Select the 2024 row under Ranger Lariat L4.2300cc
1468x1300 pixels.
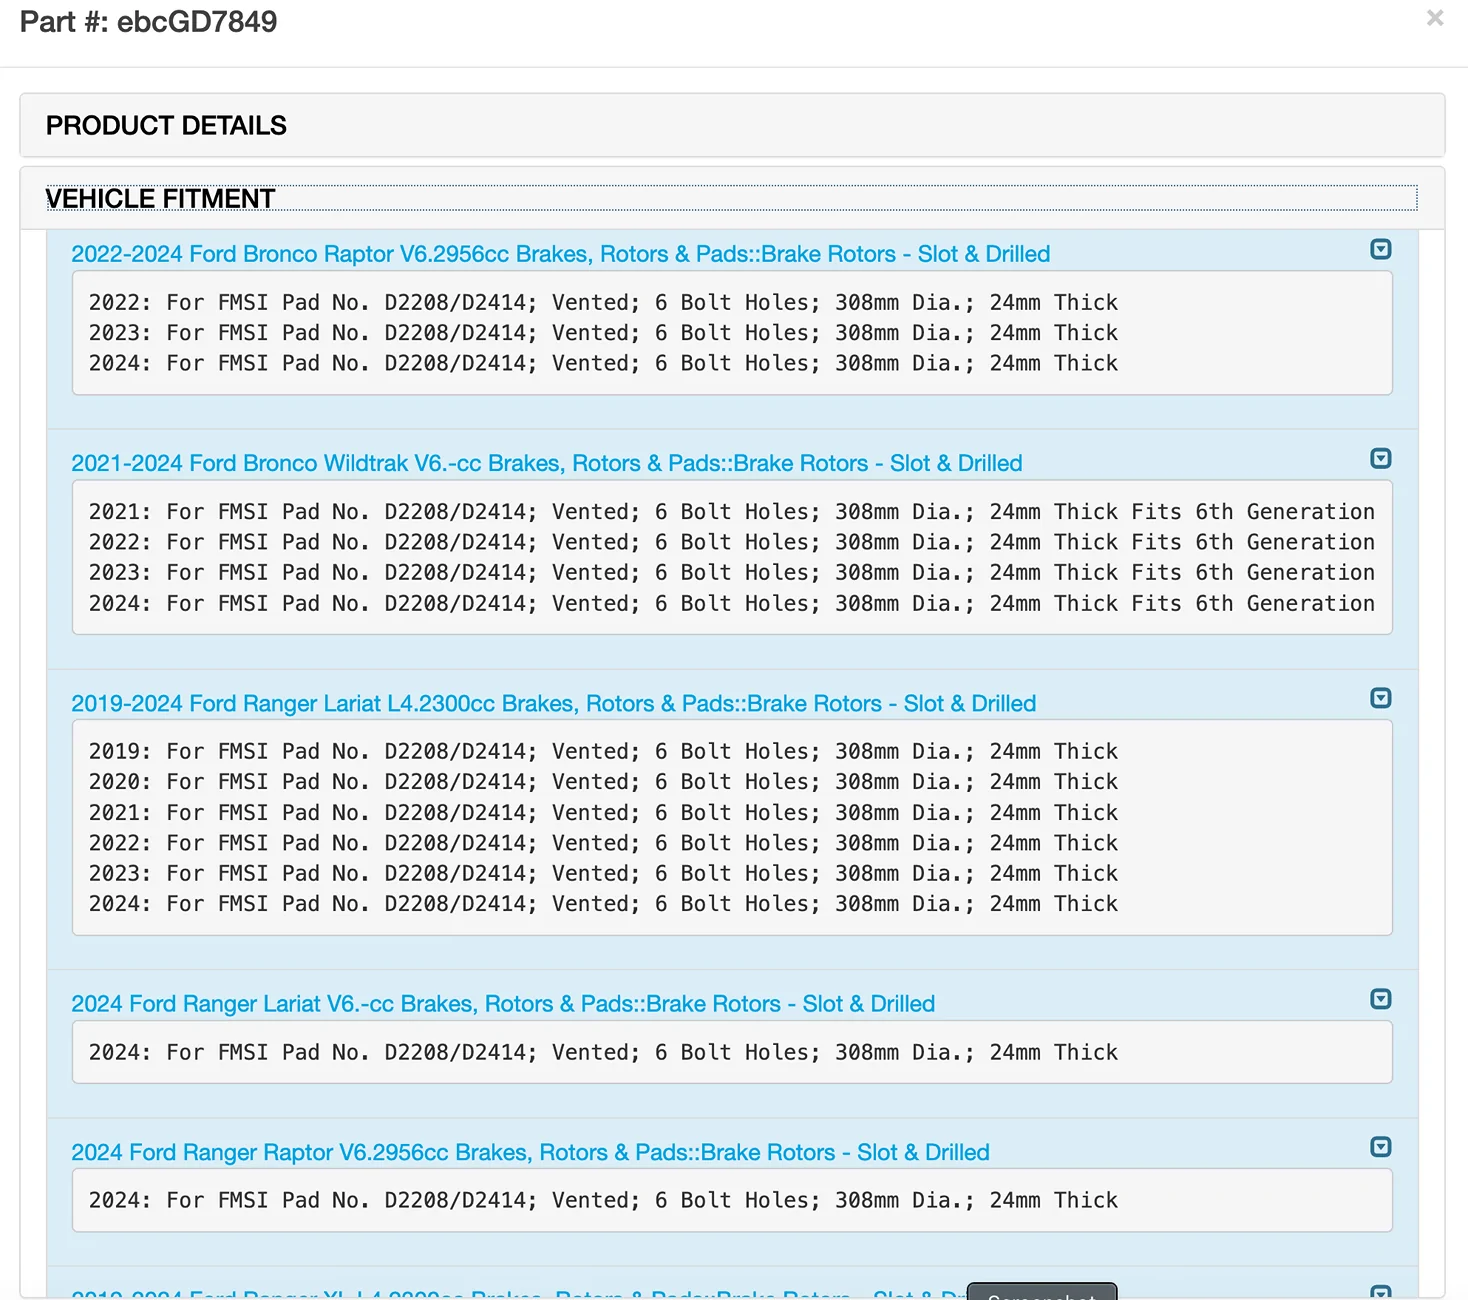tap(603, 904)
